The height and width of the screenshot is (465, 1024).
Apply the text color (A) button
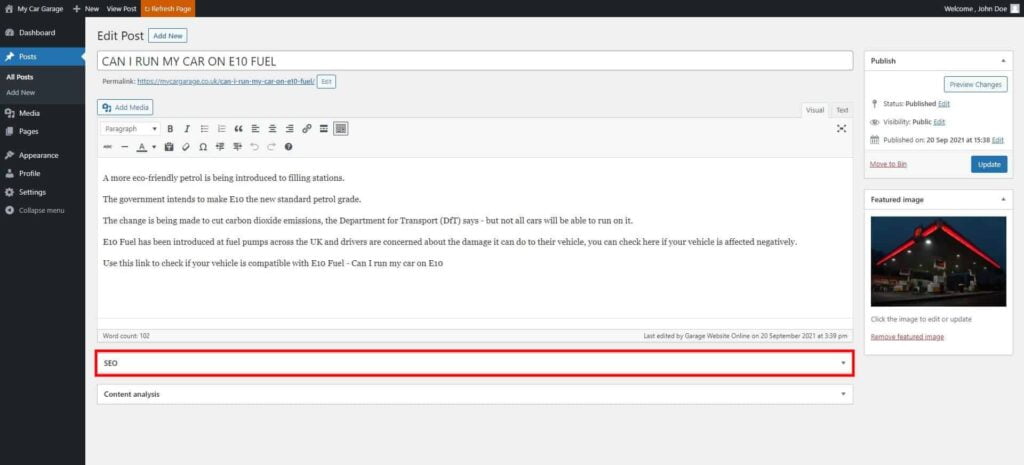pyautogui.click(x=141, y=147)
